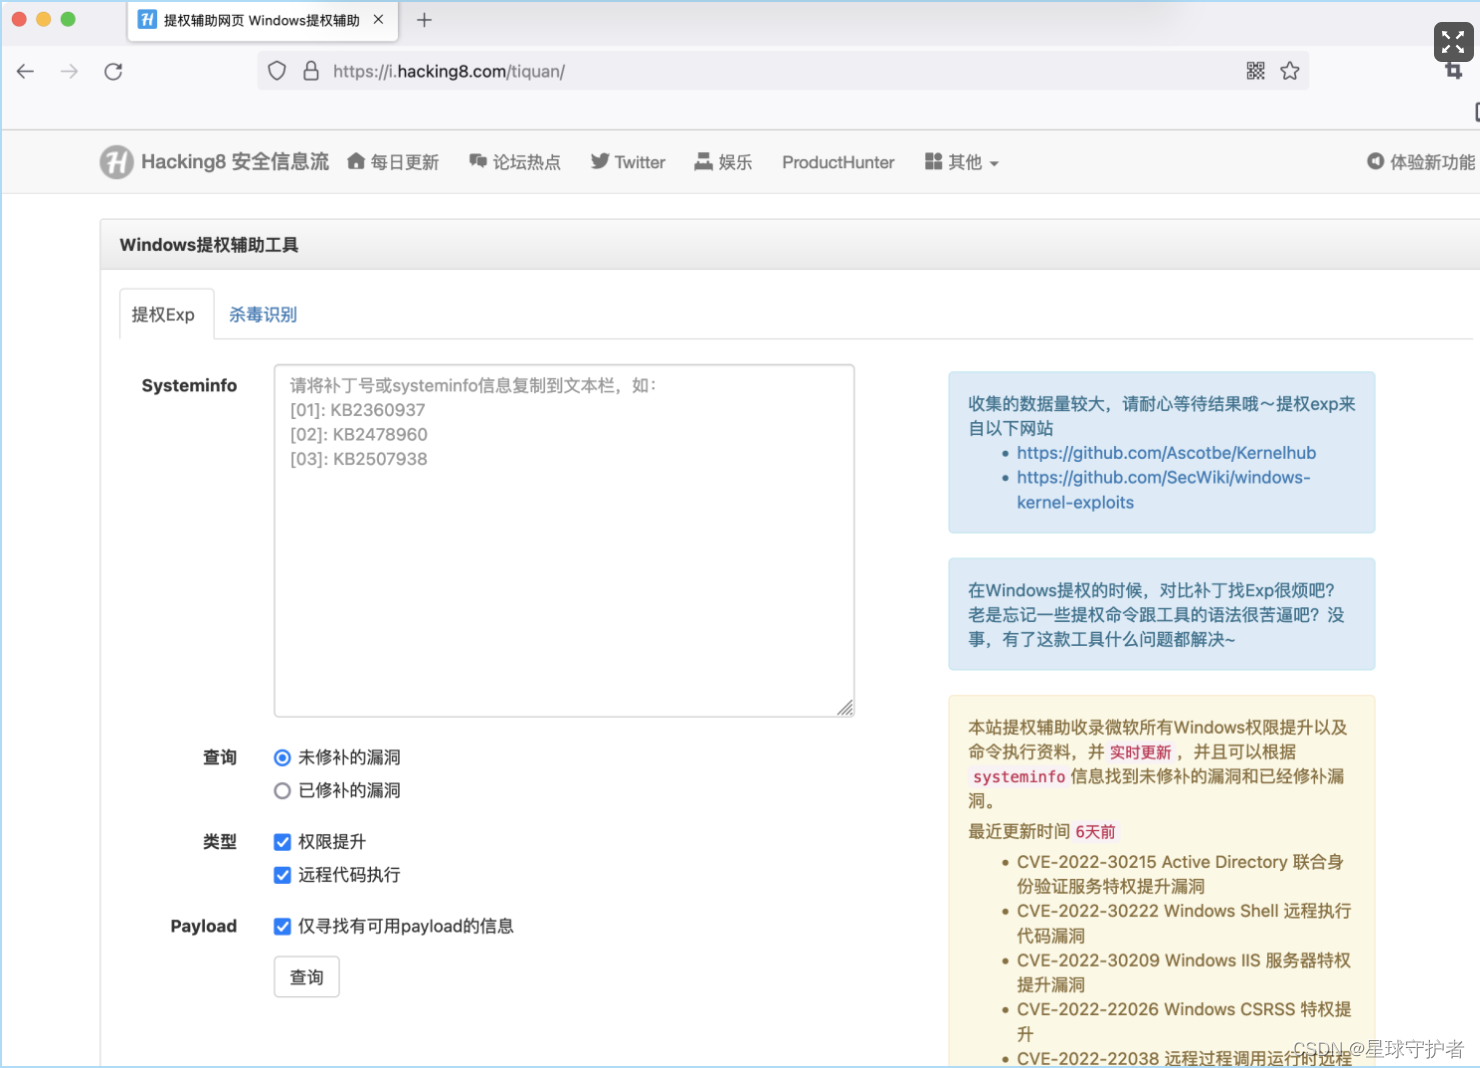Open SecWiki windows-kernel-exploits GitHub link
Image resolution: width=1480 pixels, height=1068 pixels.
point(1163,490)
